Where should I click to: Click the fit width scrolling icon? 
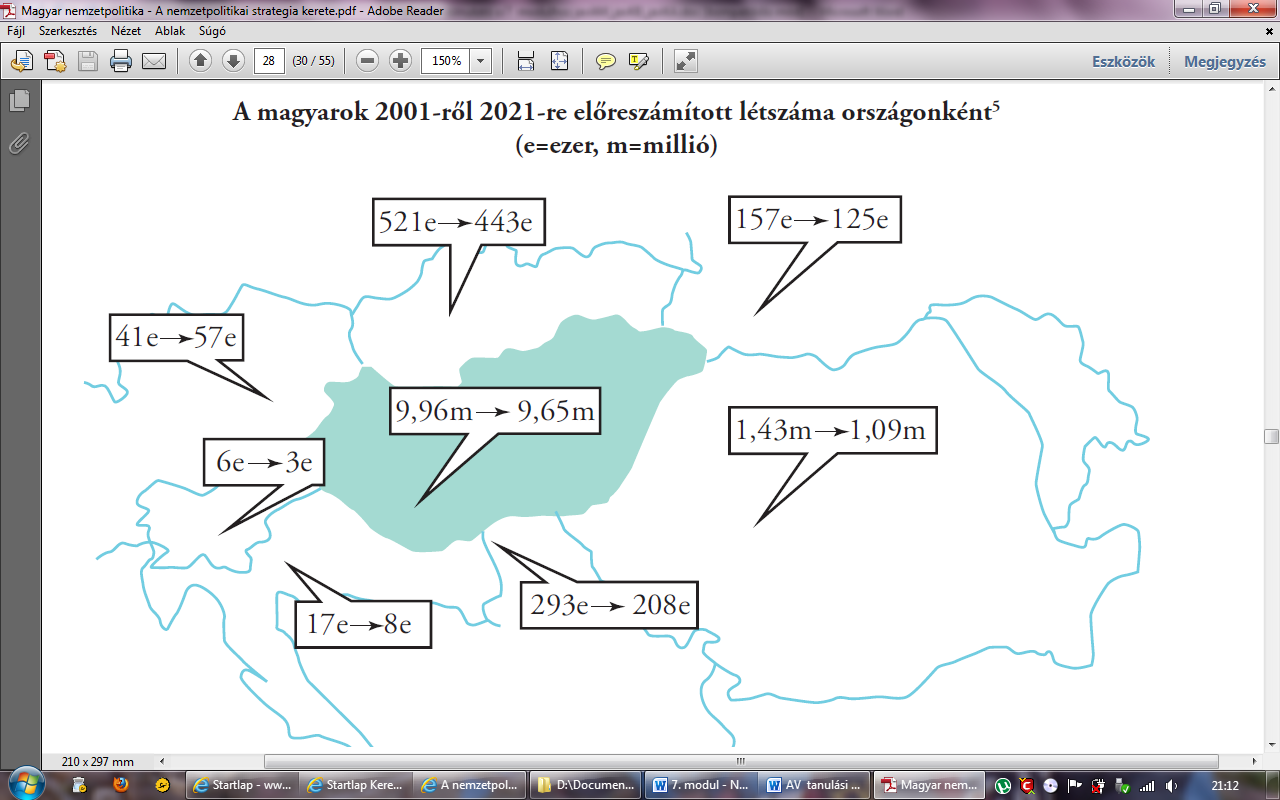coord(526,61)
